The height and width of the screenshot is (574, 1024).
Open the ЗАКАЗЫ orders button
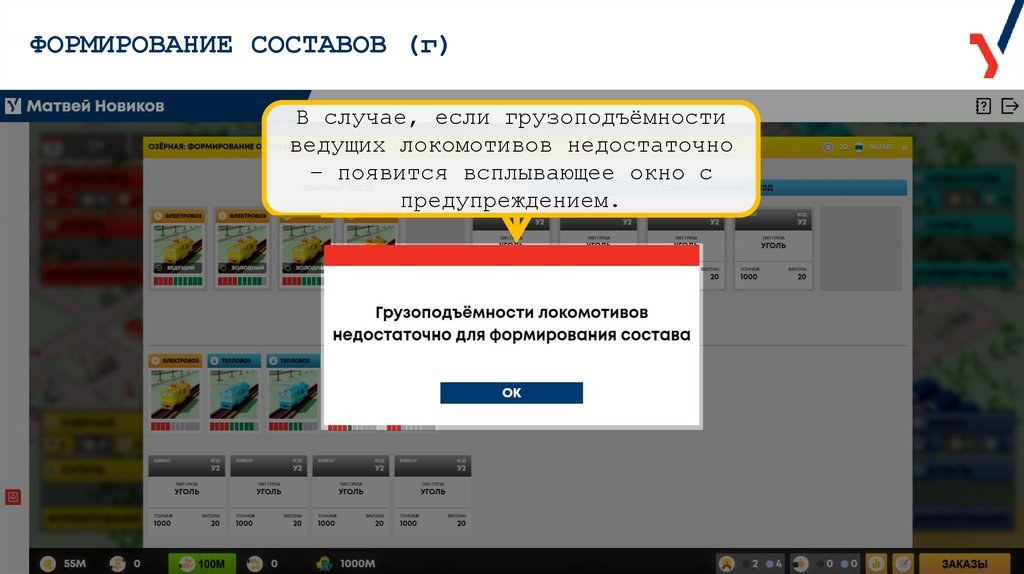click(x=964, y=564)
